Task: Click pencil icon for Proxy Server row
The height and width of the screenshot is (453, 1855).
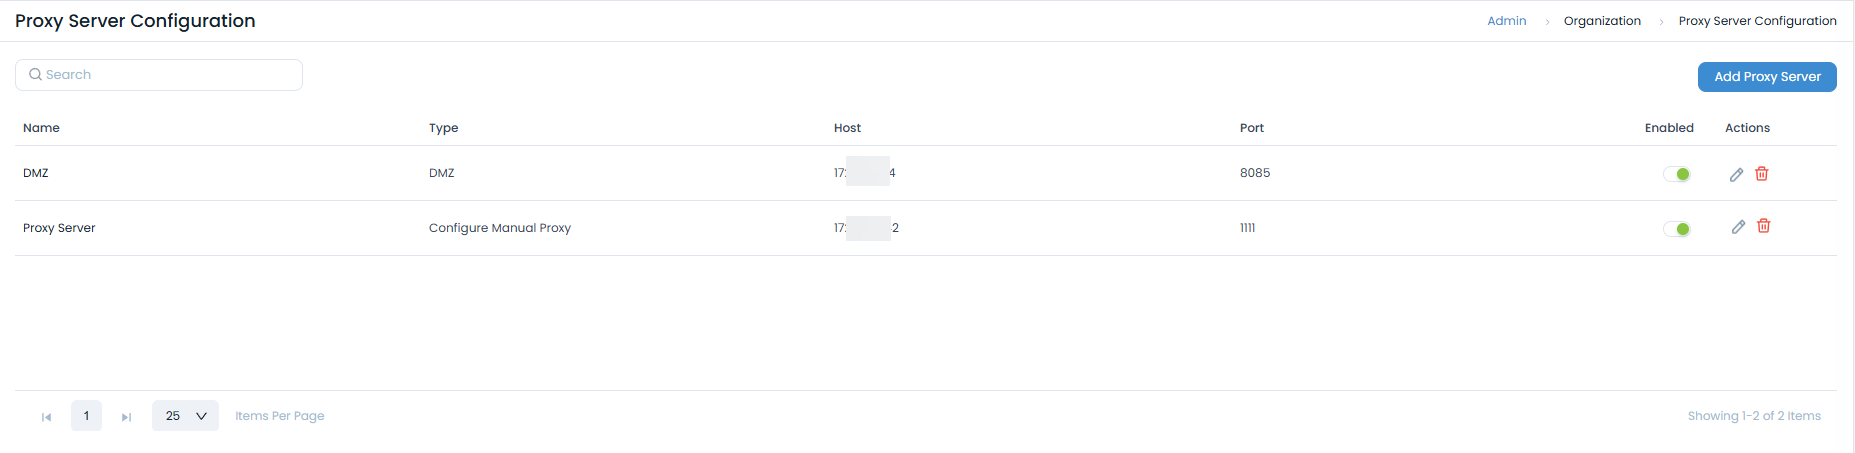Action: click(1739, 227)
